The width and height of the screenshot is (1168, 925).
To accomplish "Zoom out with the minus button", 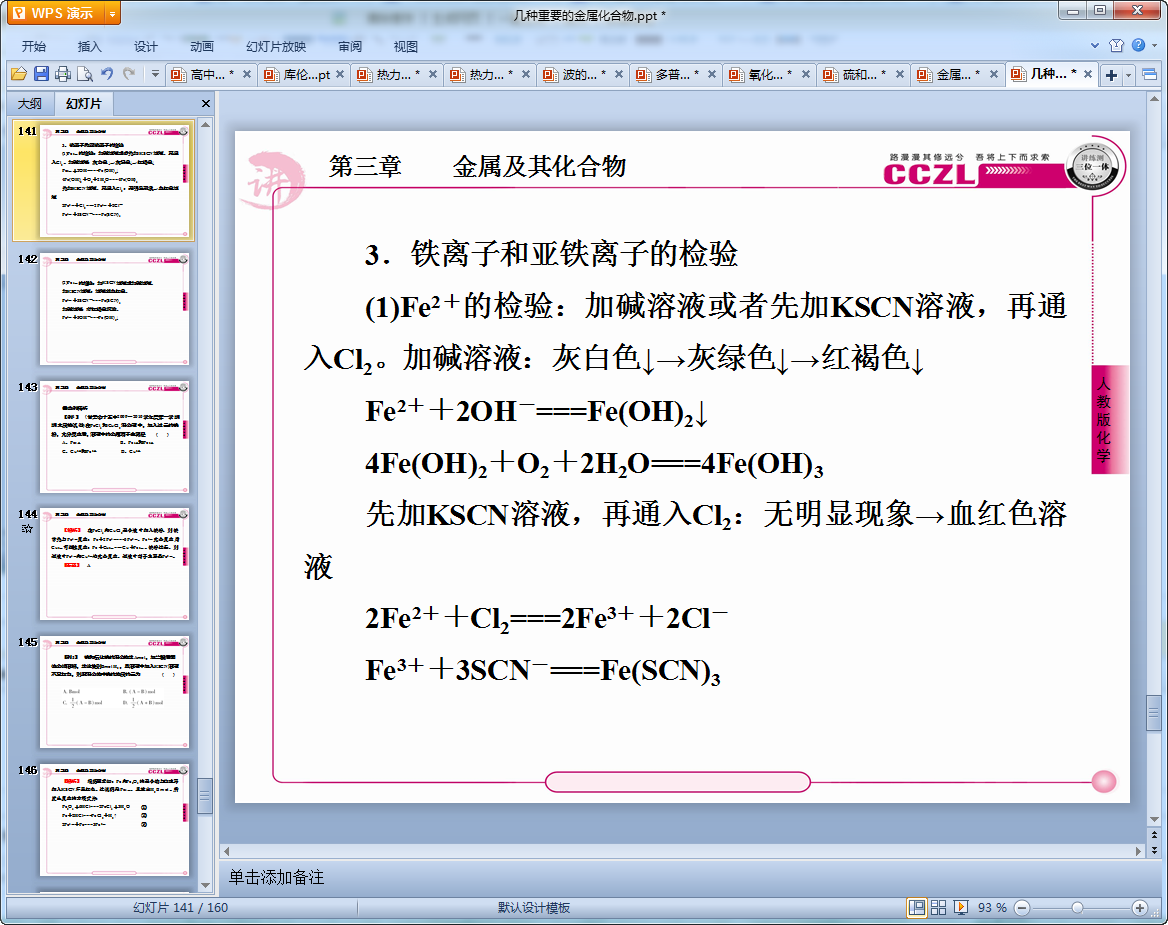I will click(1022, 908).
